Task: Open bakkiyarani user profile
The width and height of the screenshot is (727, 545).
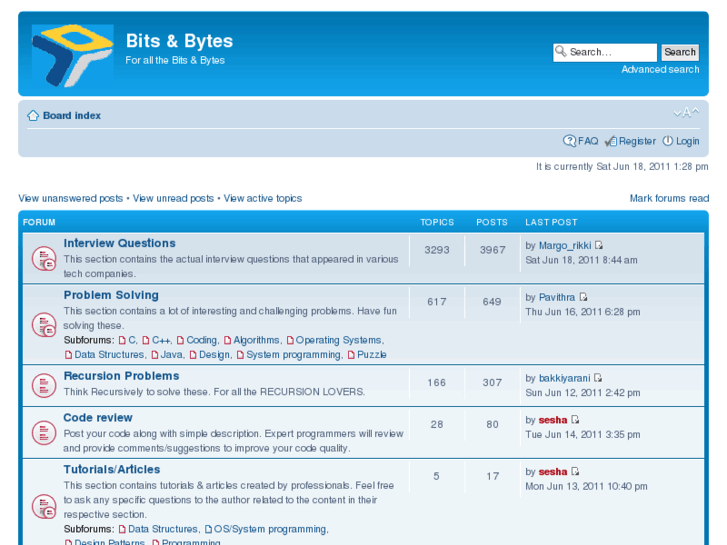Action: click(564, 378)
